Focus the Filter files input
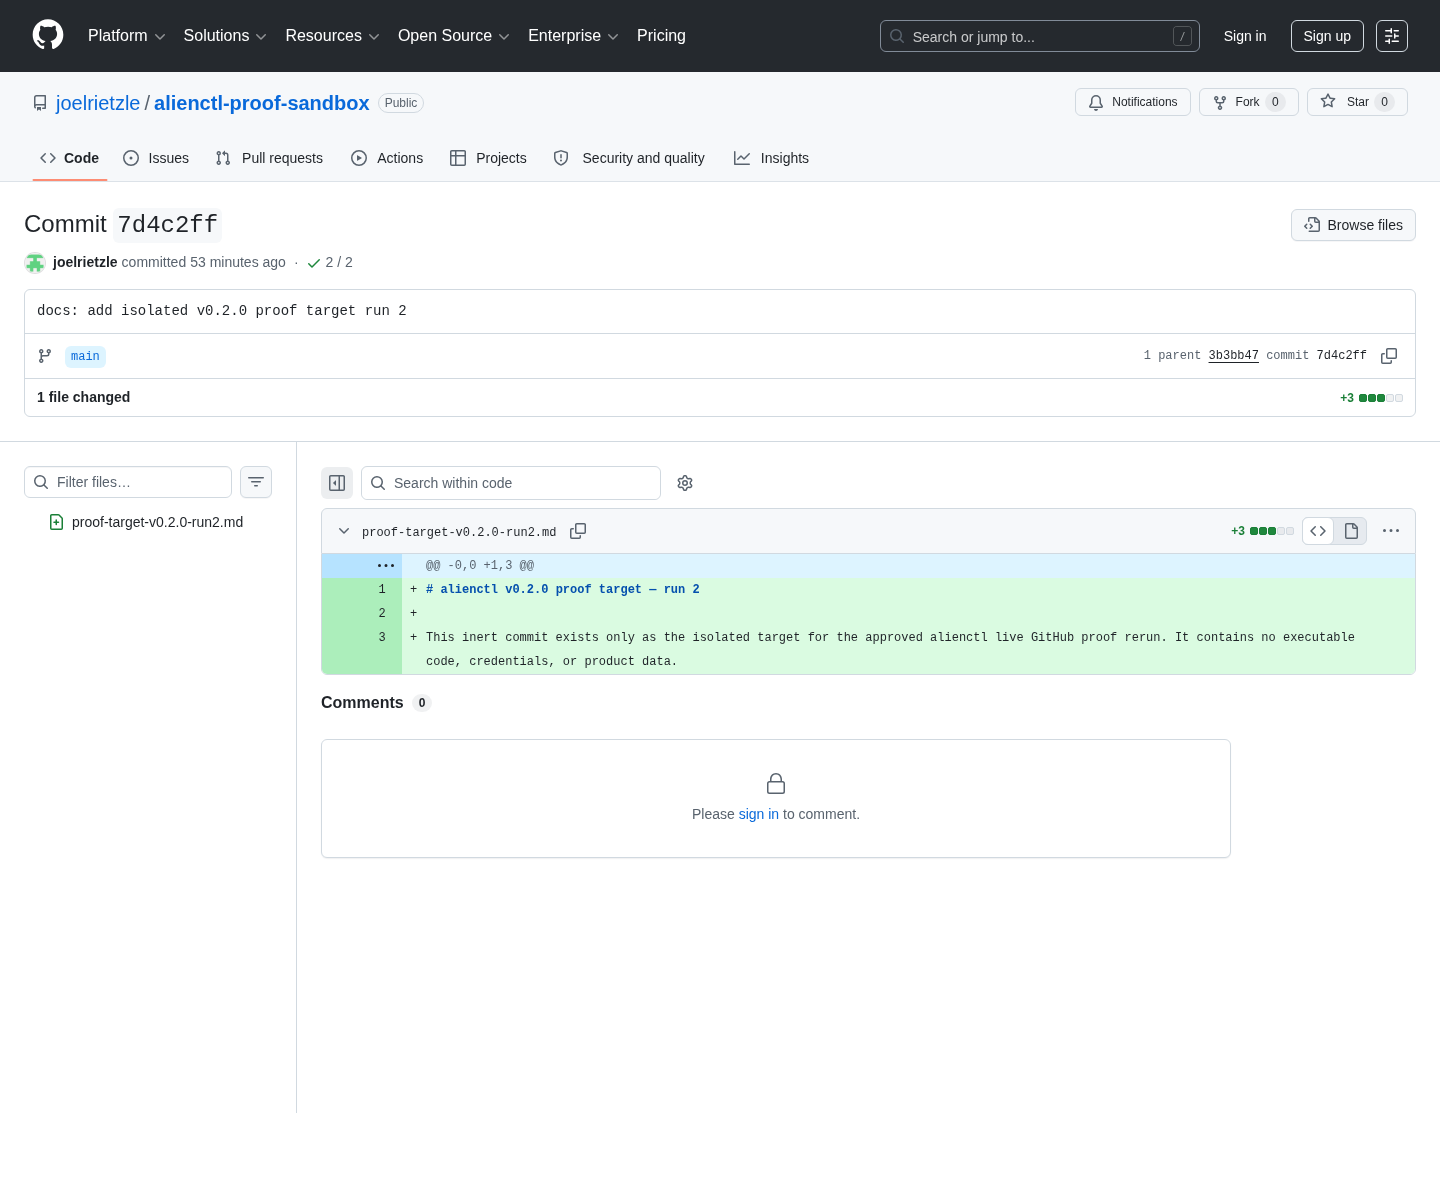Image resolution: width=1440 pixels, height=1200 pixels. tap(128, 482)
